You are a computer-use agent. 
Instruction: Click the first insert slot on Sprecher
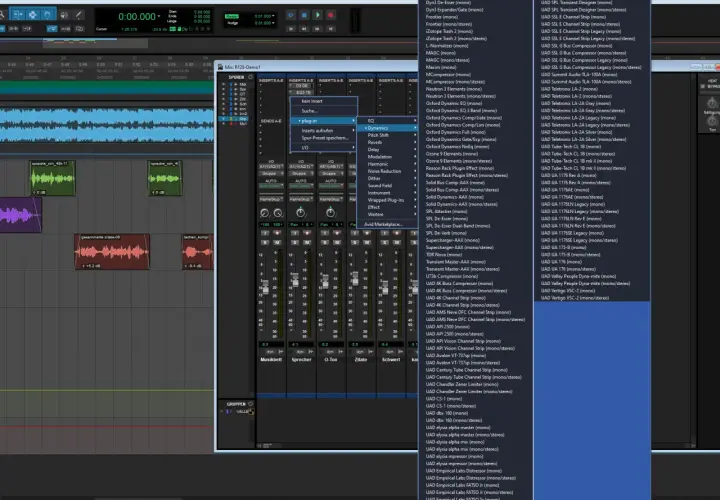(x=301, y=86)
